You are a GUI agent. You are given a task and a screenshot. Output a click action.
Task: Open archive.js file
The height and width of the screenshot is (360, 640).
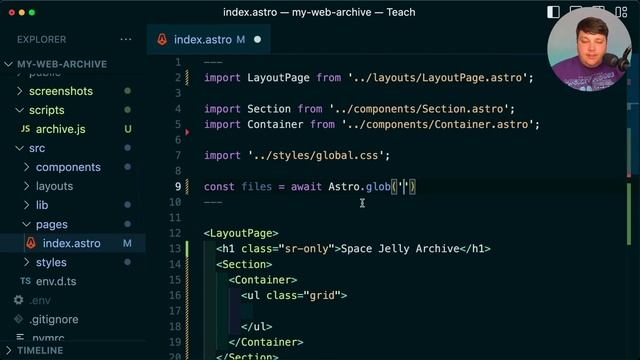pos(61,129)
